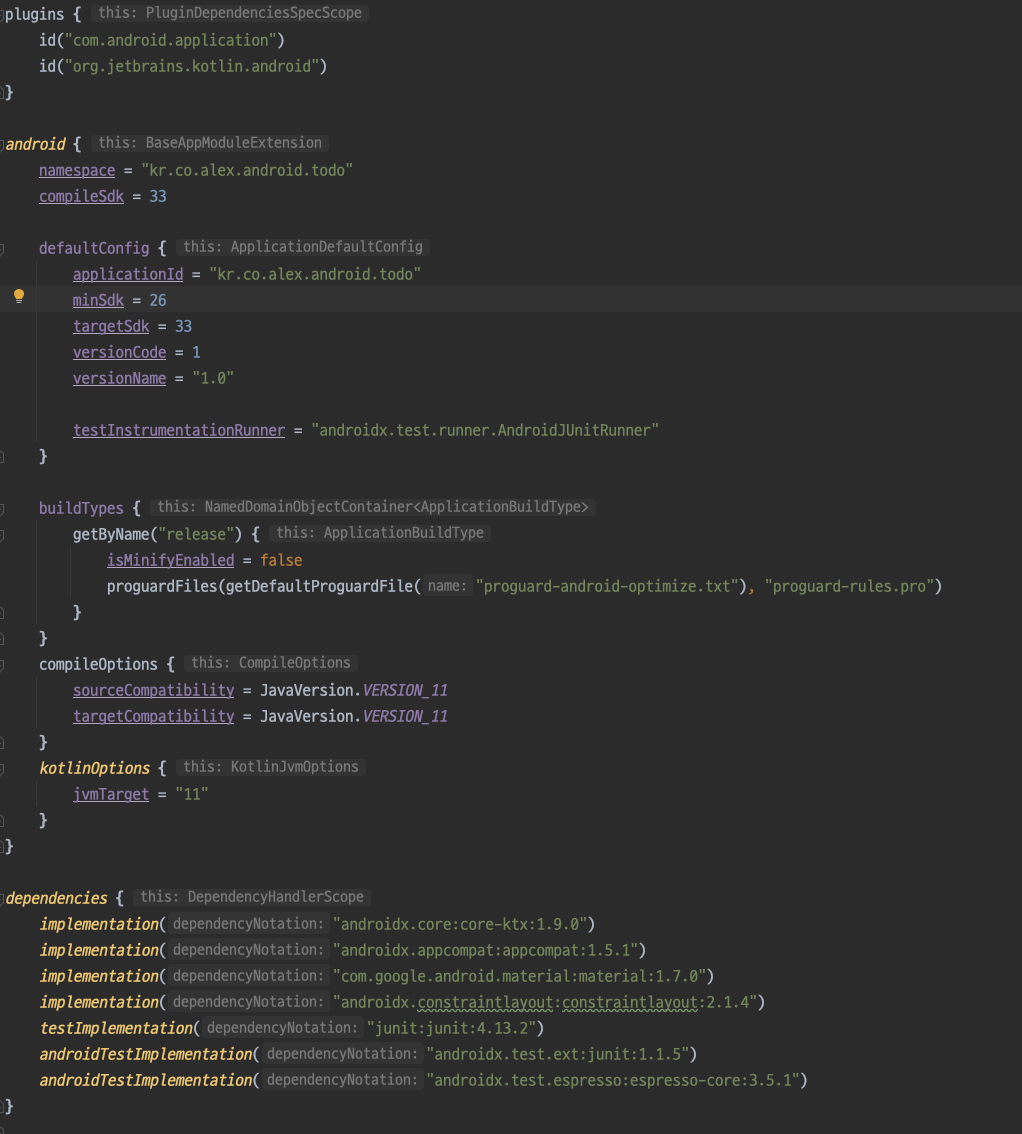
Task: Click the applicationId string value
Action: click(315, 275)
